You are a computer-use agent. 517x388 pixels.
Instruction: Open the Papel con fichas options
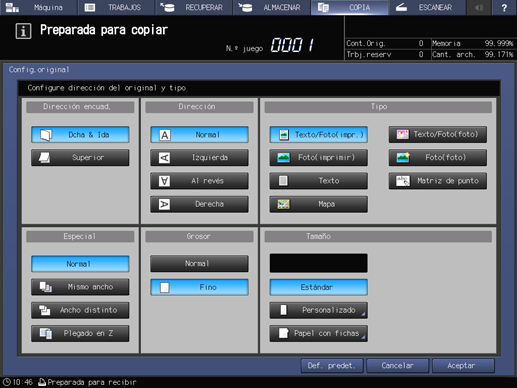tap(318, 333)
